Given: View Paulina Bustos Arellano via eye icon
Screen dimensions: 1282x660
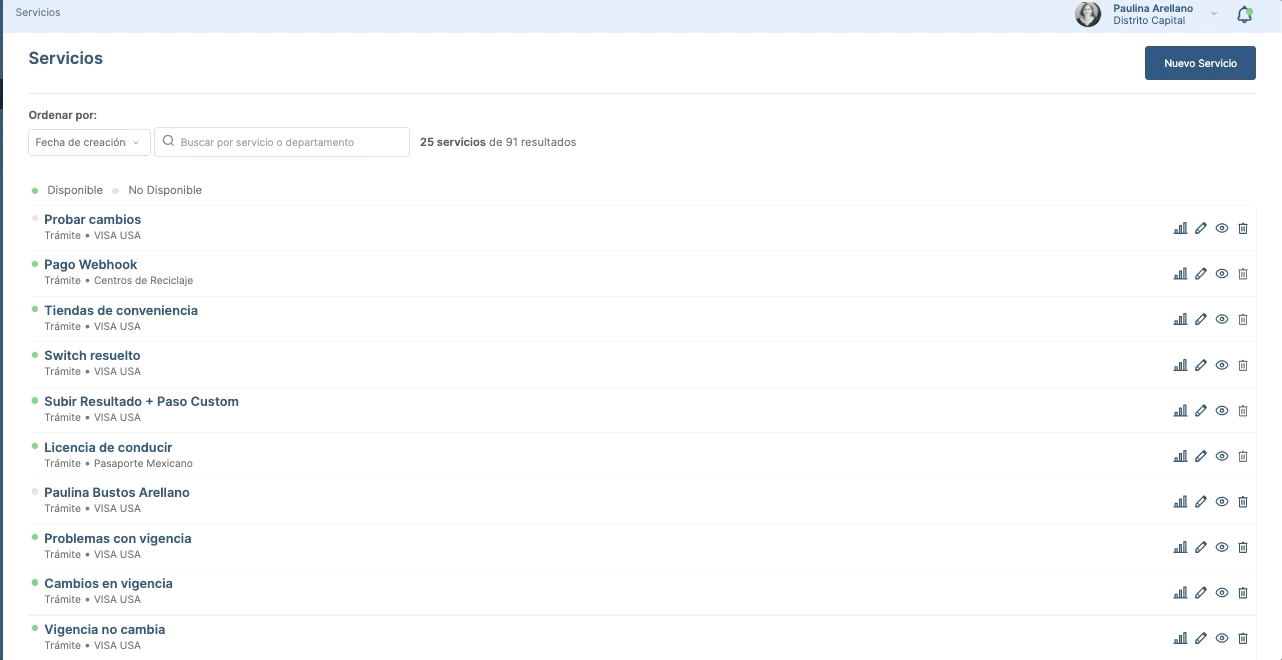Looking at the screenshot, I should [x=1222, y=501].
